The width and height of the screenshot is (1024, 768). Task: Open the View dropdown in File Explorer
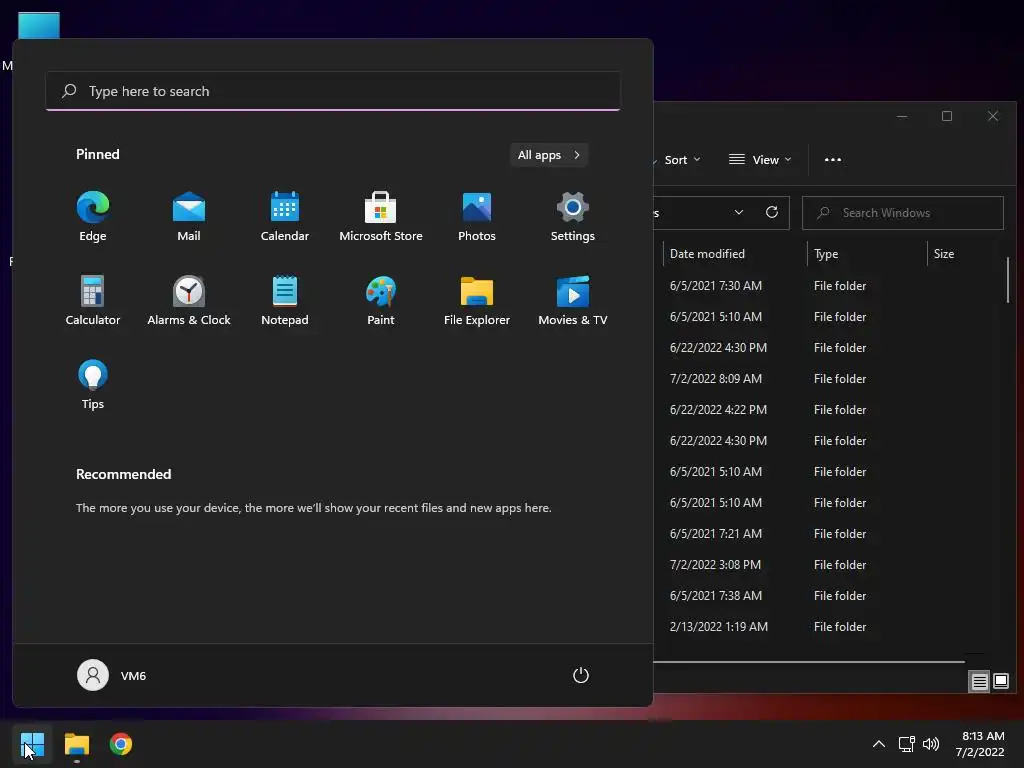point(760,160)
